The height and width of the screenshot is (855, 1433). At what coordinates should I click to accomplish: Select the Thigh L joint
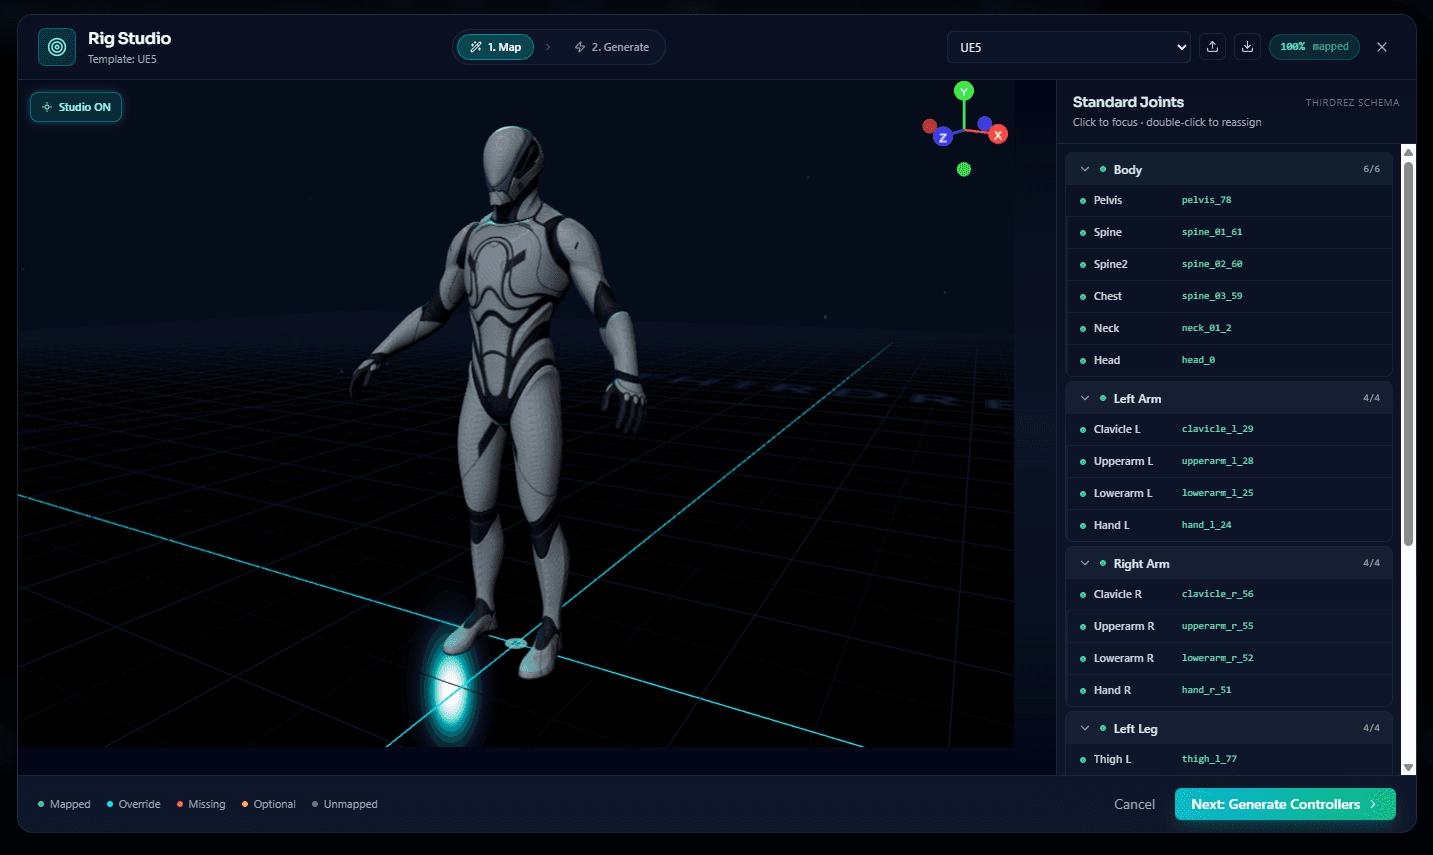(x=1229, y=759)
